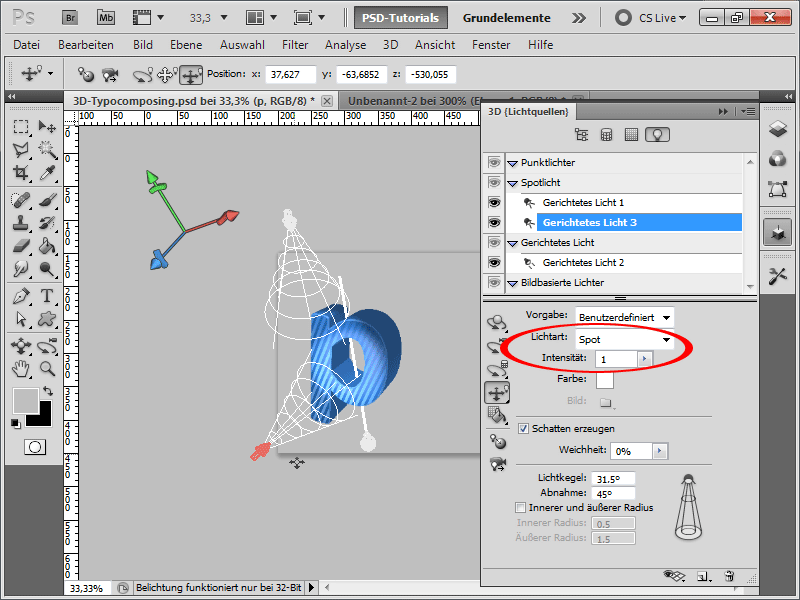Select the Hand tool
The width and height of the screenshot is (800, 600).
[20, 368]
